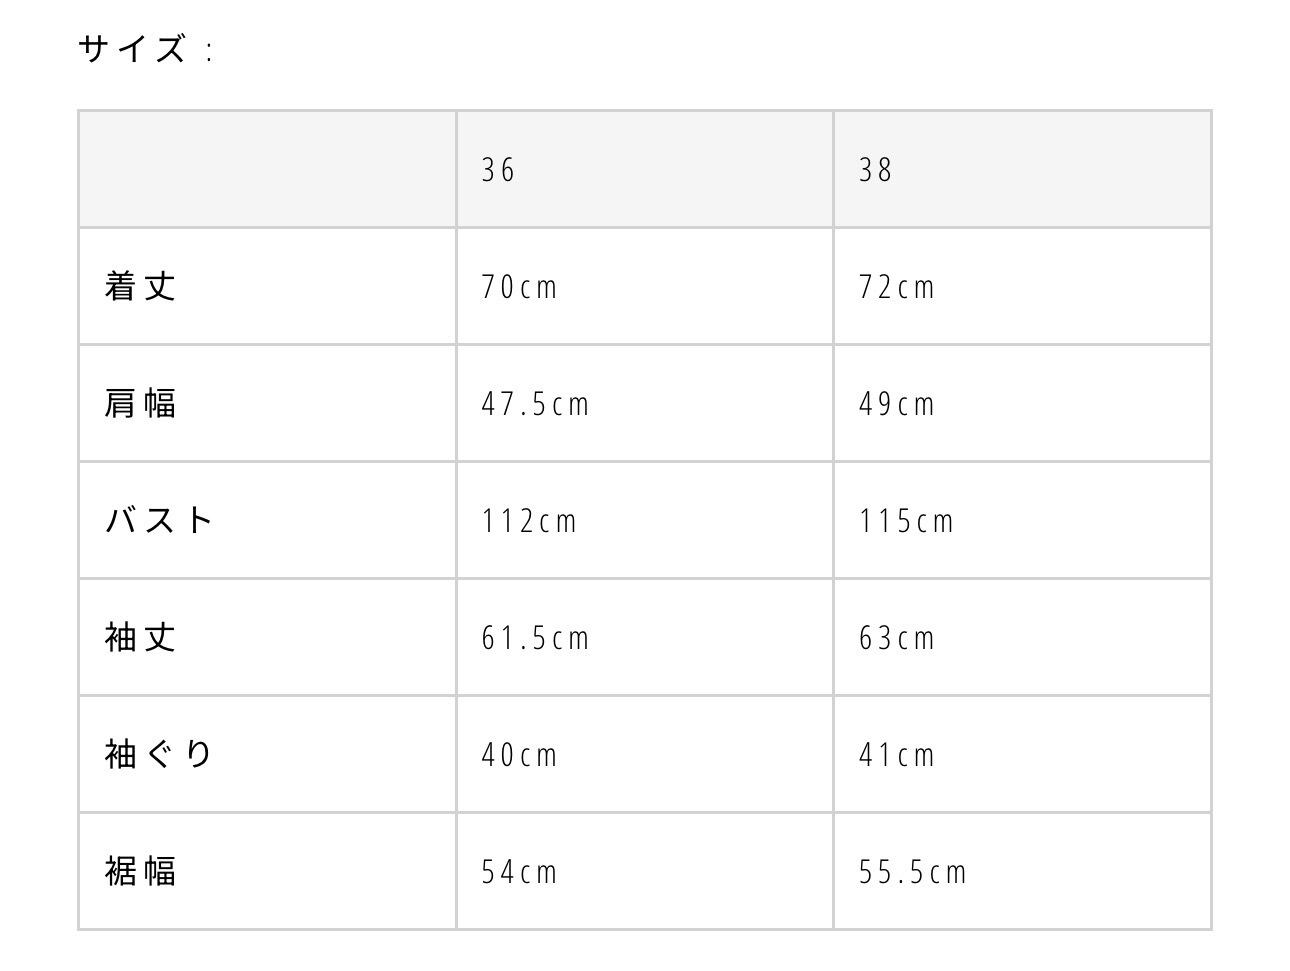The height and width of the screenshot is (971, 1290).
Task: Select the 70cm length cell
Action: coord(519,288)
